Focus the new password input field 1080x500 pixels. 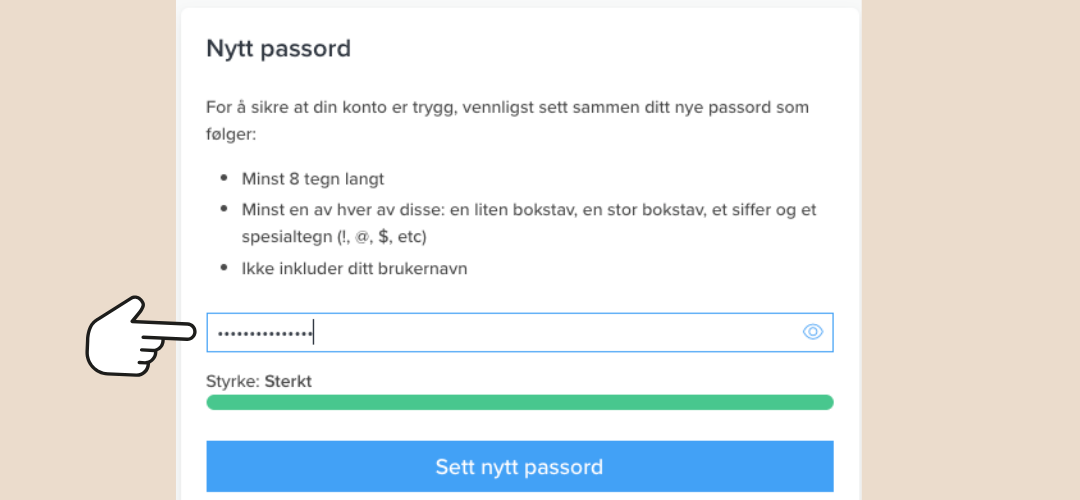pyautogui.click(x=520, y=332)
